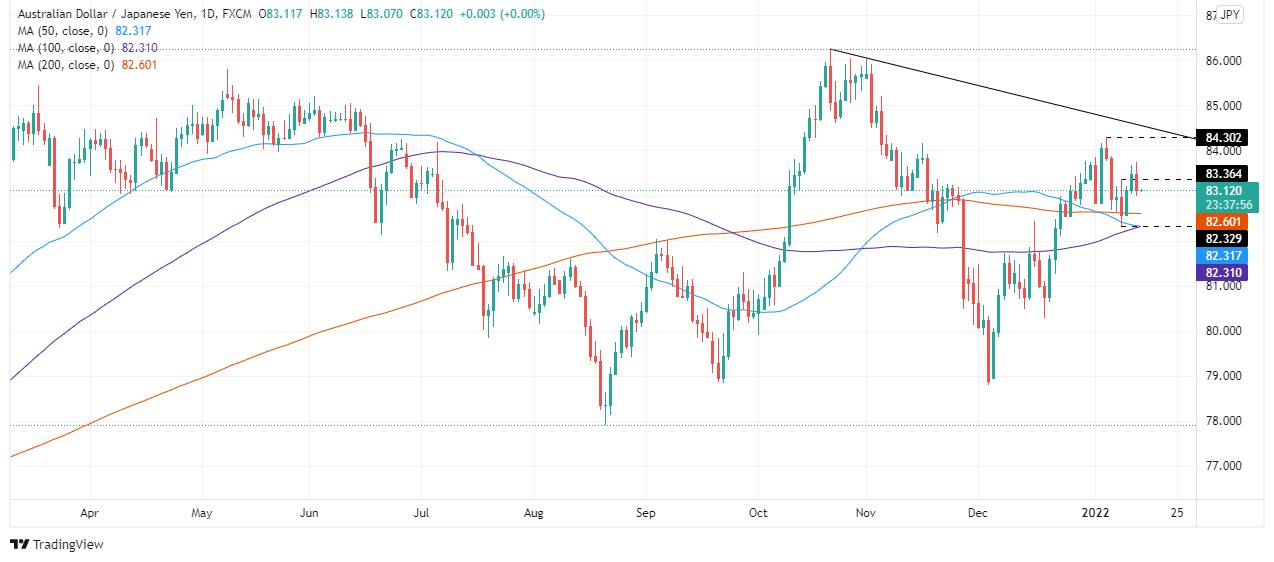Open the JPY currency badge
This screenshot has height=562, width=1274.
pyautogui.click(x=1230, y=16)
